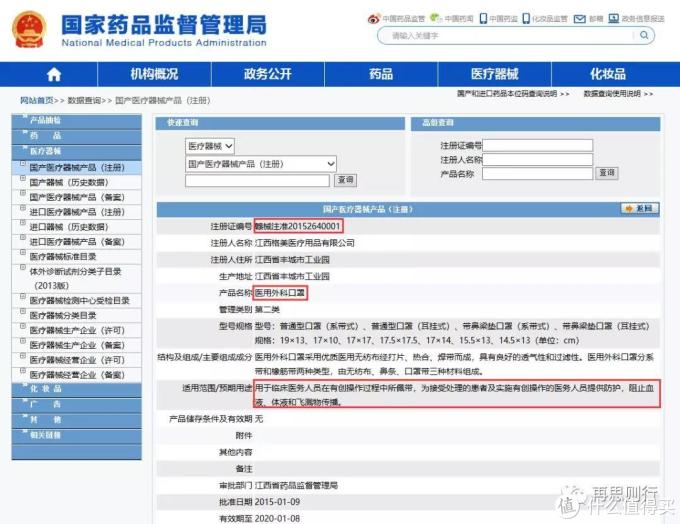Open the 医疗器械 category dropdown in quick search
The image size is (680, 524).
[x=210, y=146]
